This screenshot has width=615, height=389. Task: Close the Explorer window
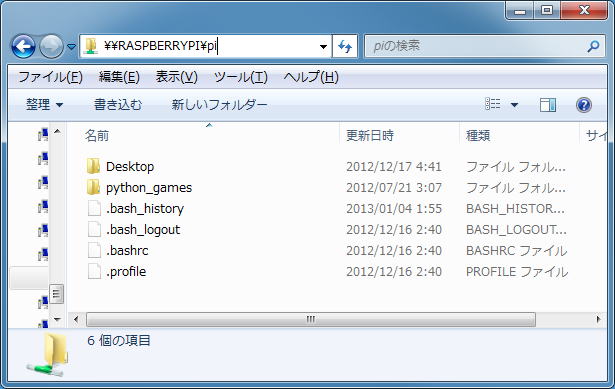click(584, 11)
